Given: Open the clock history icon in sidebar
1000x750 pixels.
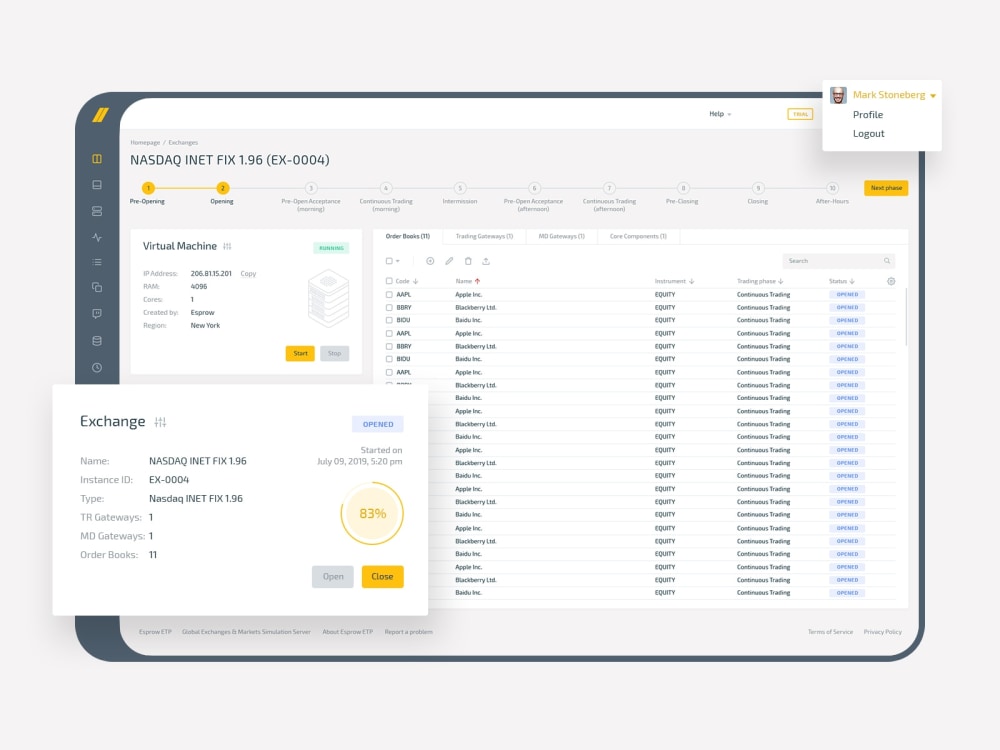Looking at the screenshot, I should click(97, 368).
